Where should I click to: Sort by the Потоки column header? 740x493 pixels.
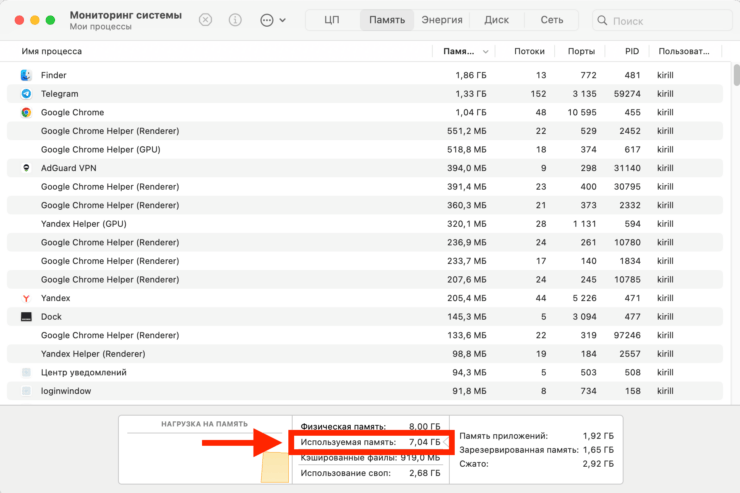(x=529, y=51)
